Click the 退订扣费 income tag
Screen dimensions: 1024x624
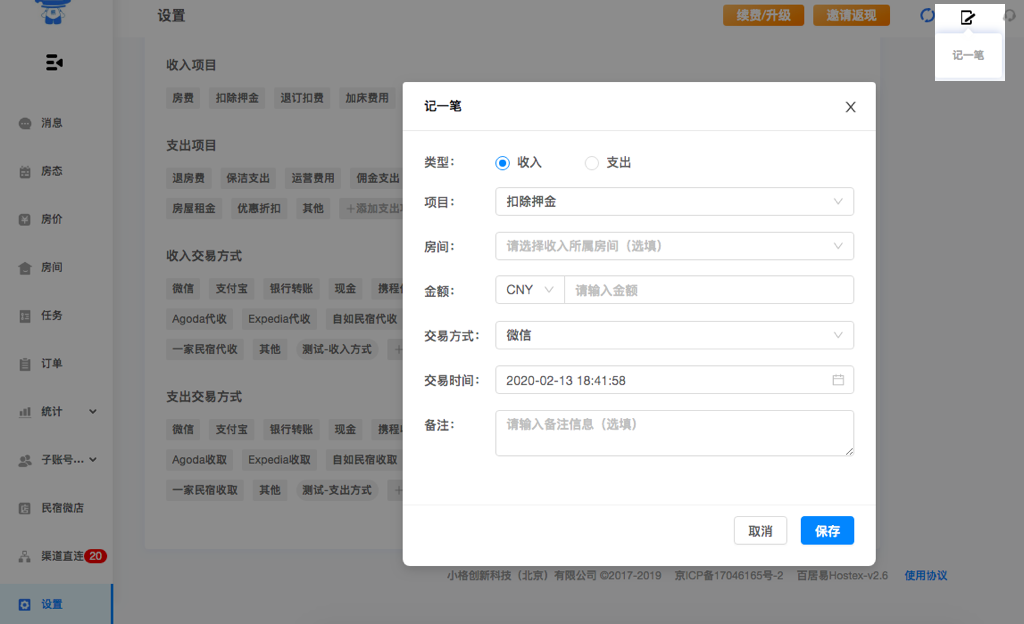pyautogui.click(x=302, y=98)
